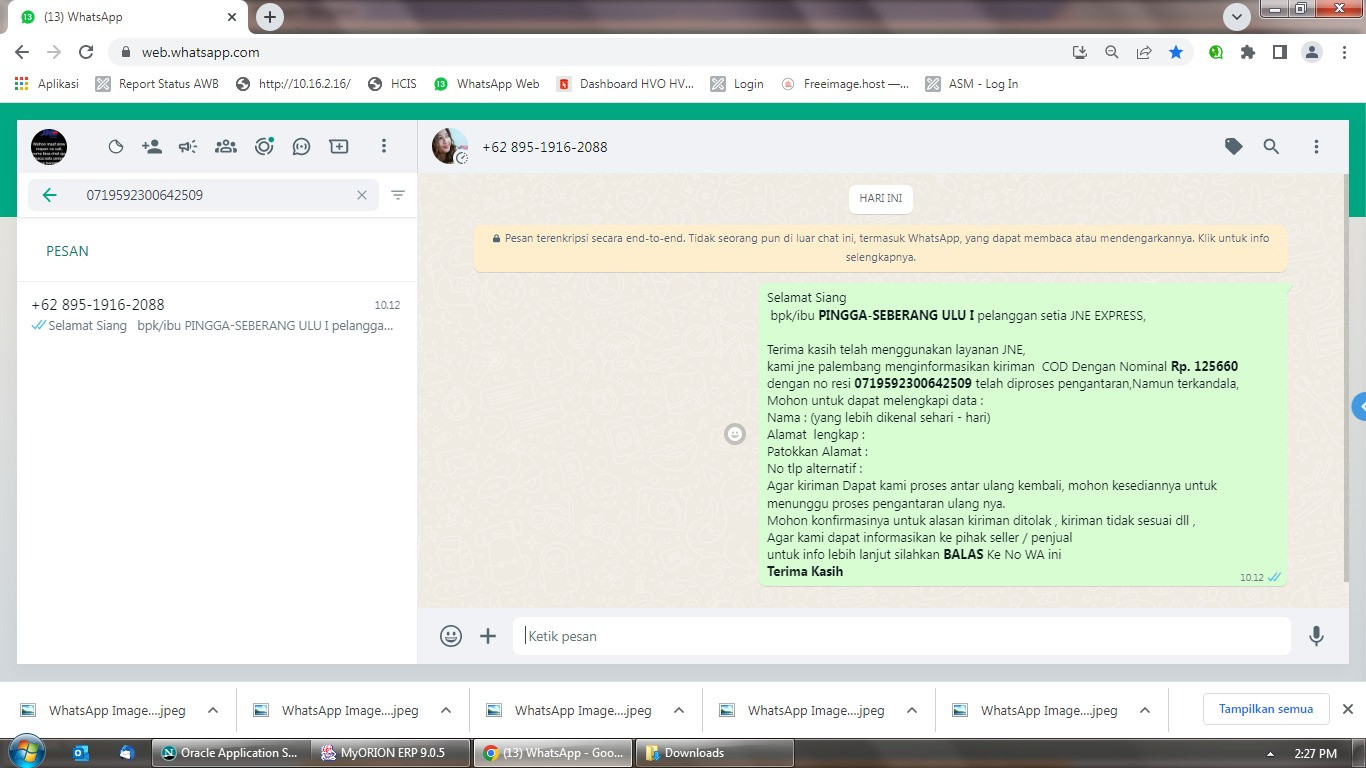Open the ASM - Log In bookmark
The height and width of the screenshot is (768, 1366).
click(972, 84)
